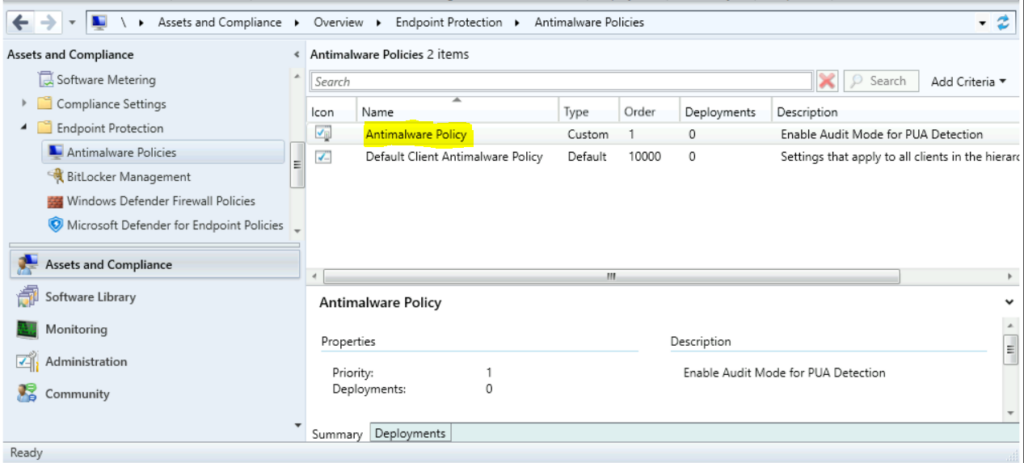1024x463 pixels.
Task: Click the Windows Defender Firewall Policies icon
Action: (x=56, y=201)
